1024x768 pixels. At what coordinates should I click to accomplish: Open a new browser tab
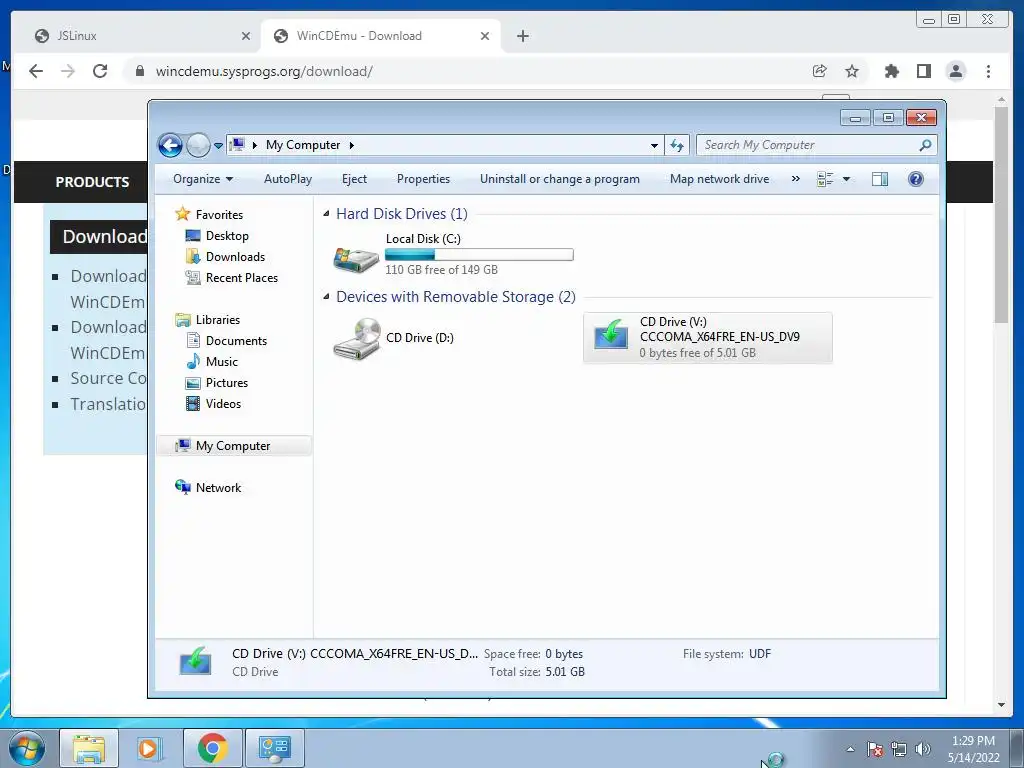522,36
